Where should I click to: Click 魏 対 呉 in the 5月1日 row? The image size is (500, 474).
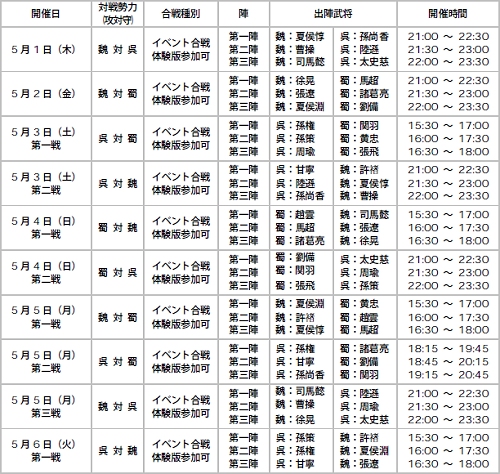tap(118, 50)
